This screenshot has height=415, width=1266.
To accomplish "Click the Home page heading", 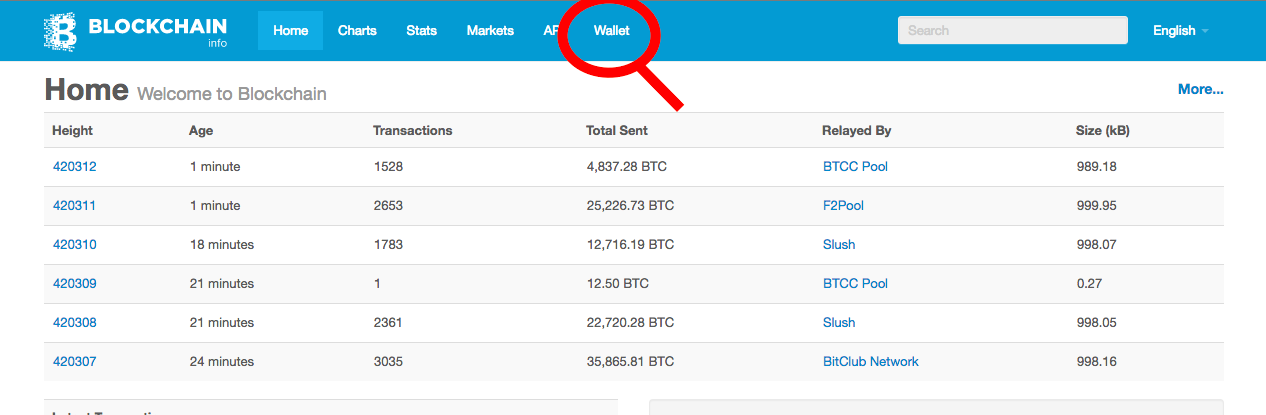I will (87, 90).
